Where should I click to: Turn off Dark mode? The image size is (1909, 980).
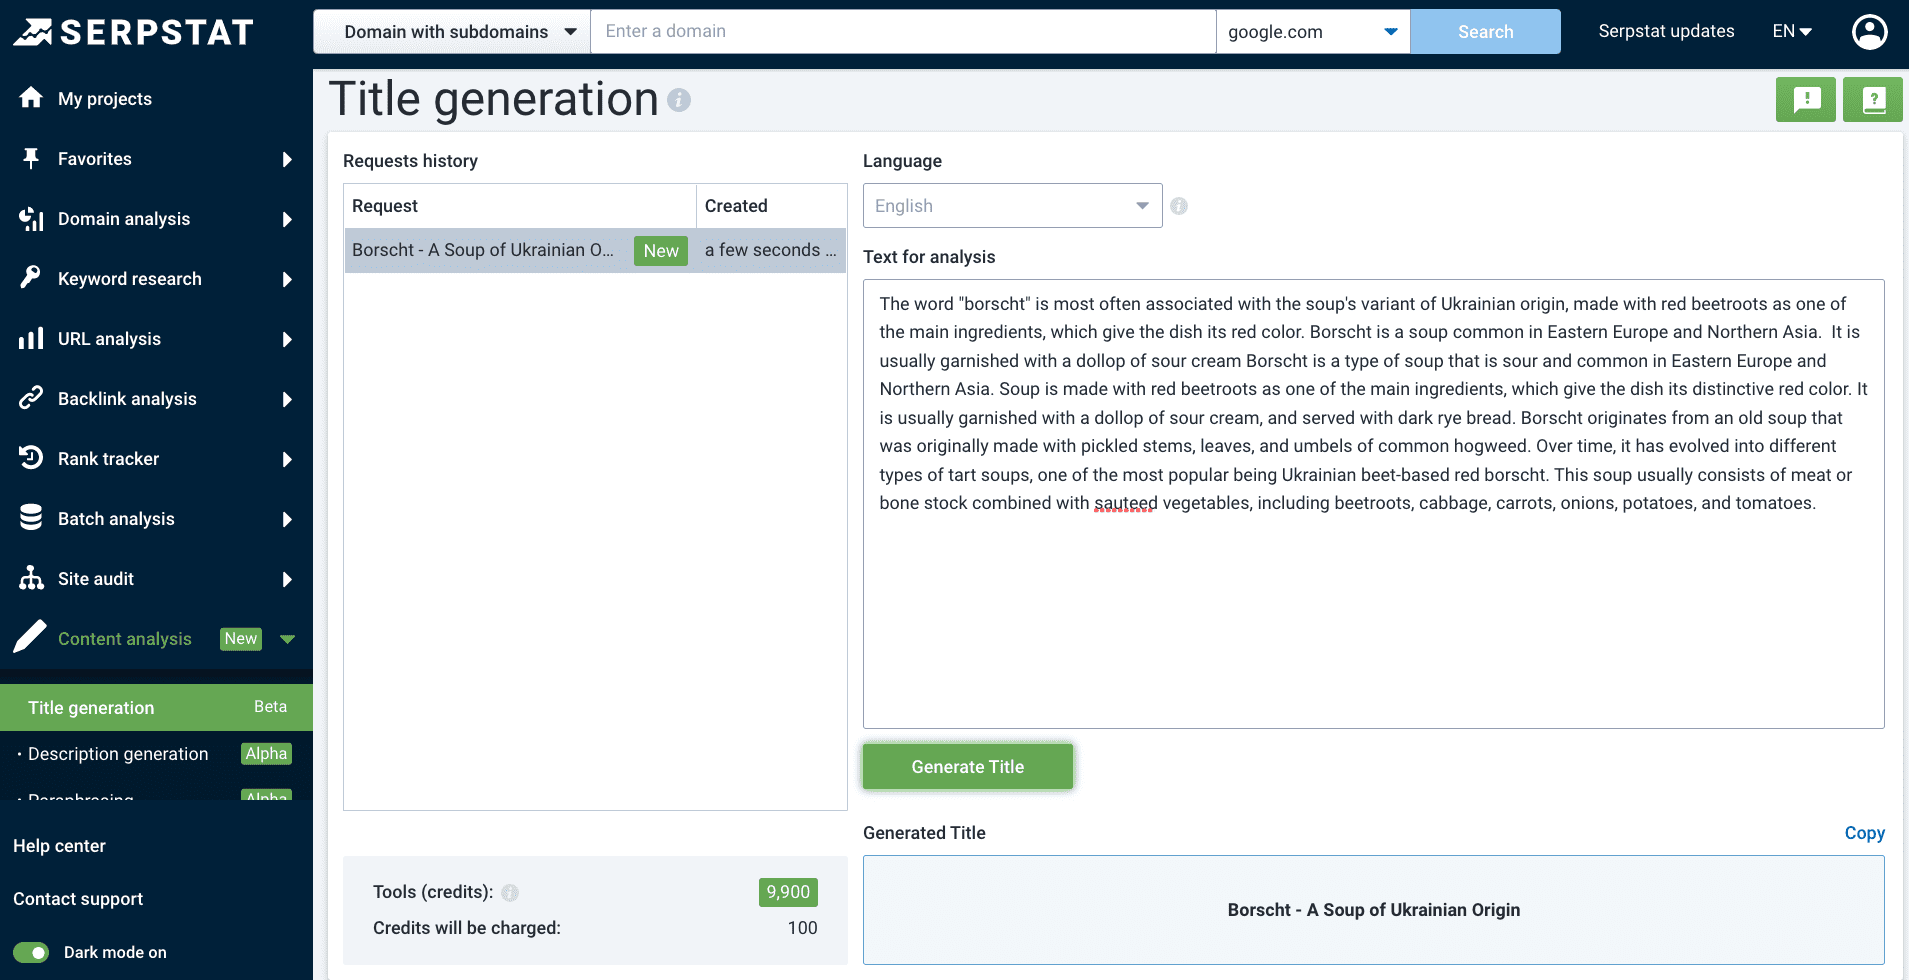click(x=31, y=952)
